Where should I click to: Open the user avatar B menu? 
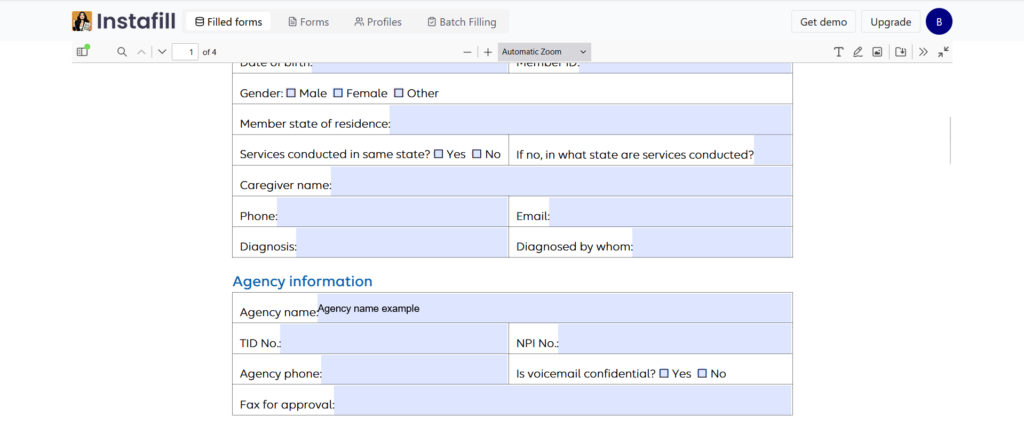(939, 22)
